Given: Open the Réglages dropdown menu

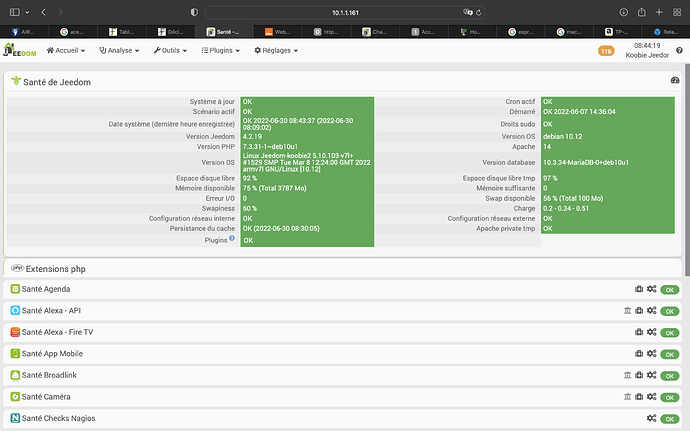Looking at the screenshot, I should coord(276,51).
